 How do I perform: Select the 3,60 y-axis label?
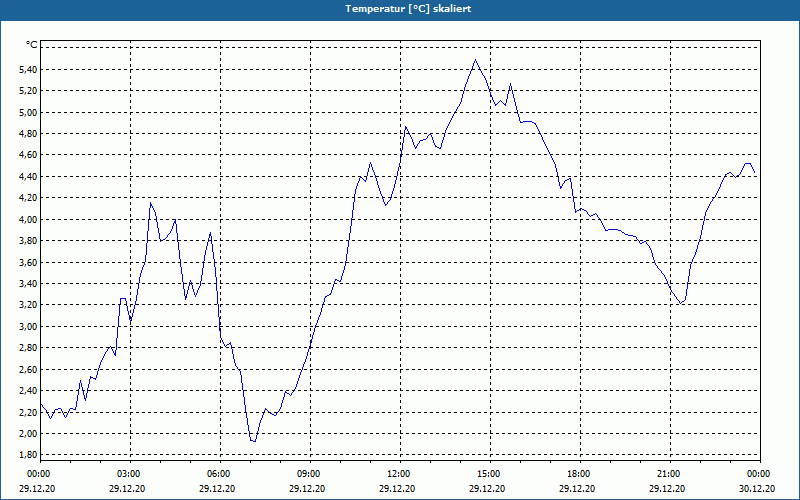[28, 262]
